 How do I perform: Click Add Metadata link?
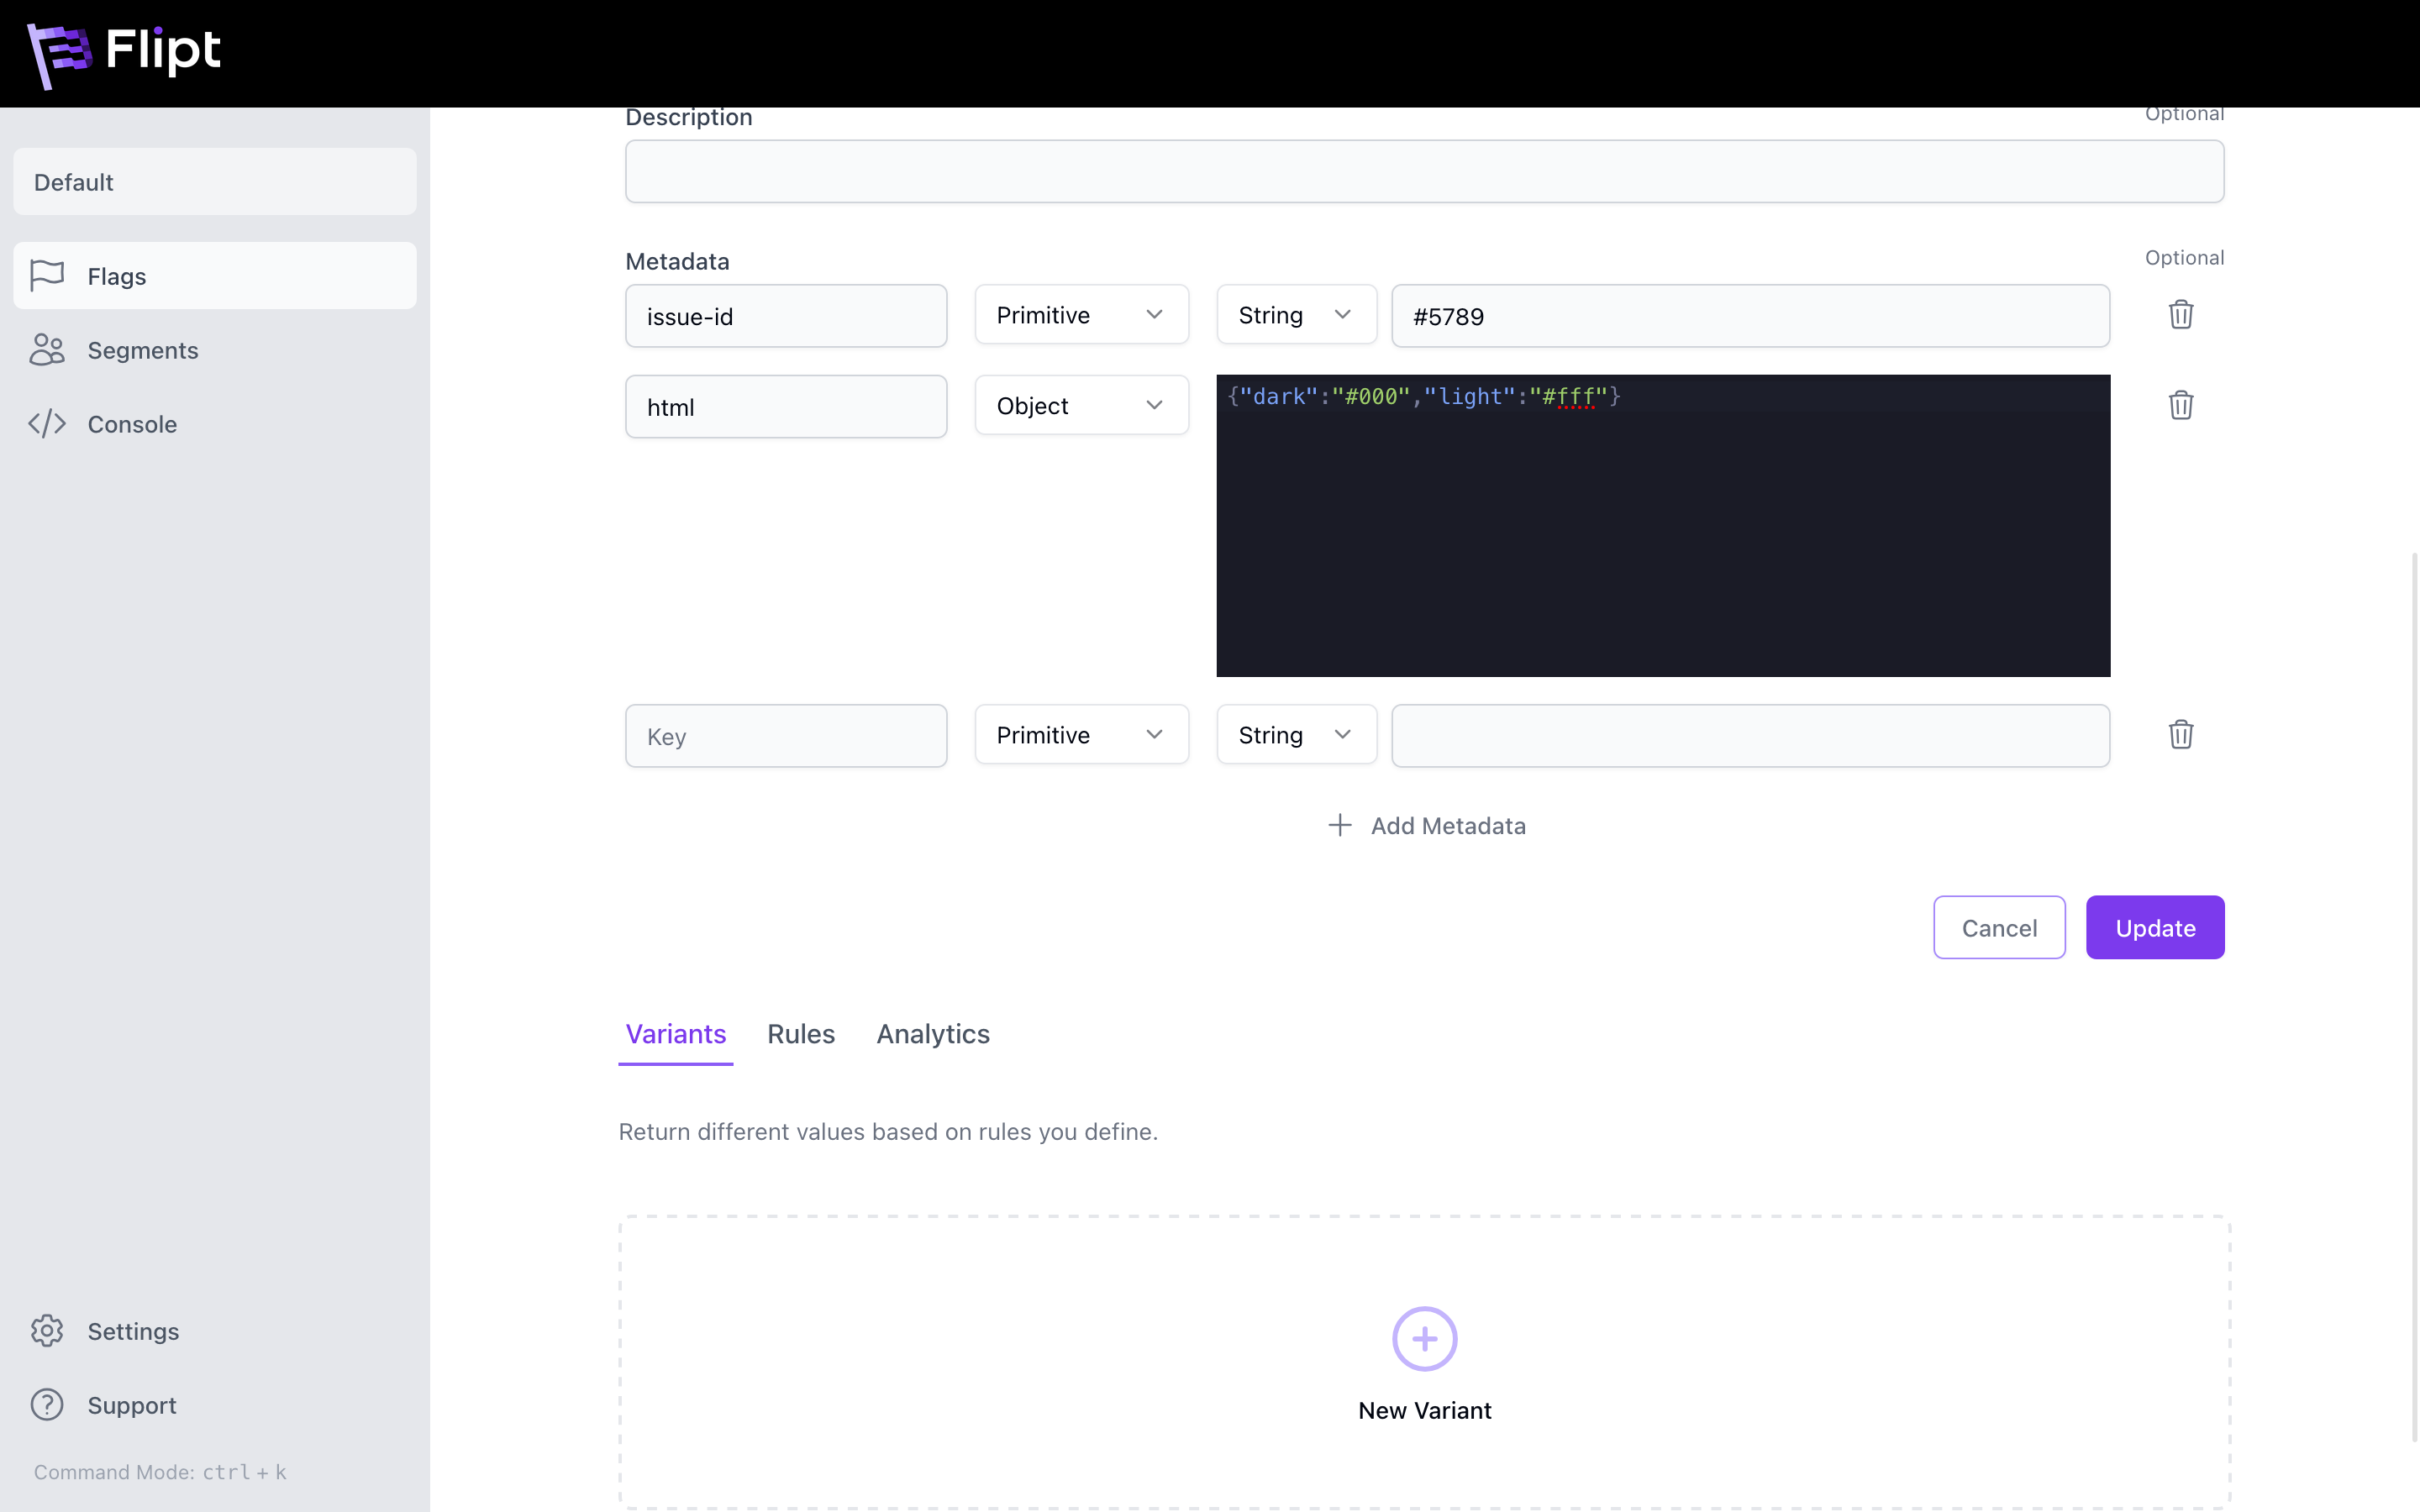1426,826
